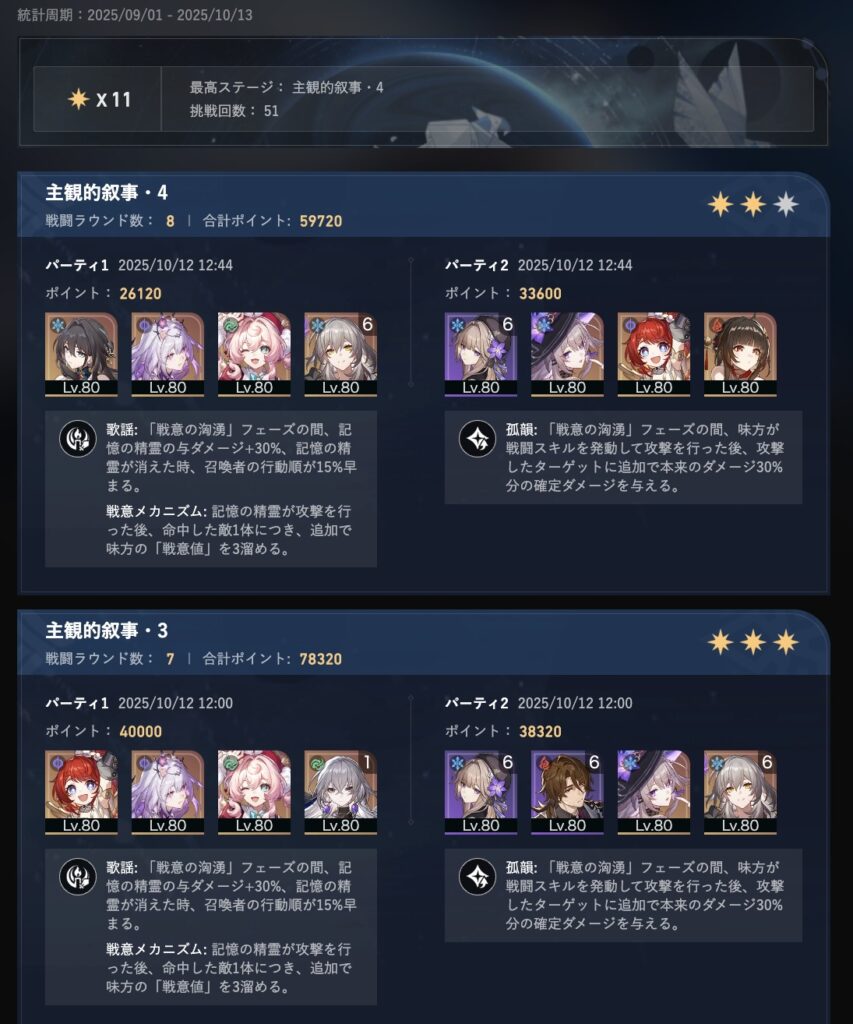Screen dimensions: 853x1024
Task: Select dark-haired first character in stage 4 party 1
Action: point(81,354)
